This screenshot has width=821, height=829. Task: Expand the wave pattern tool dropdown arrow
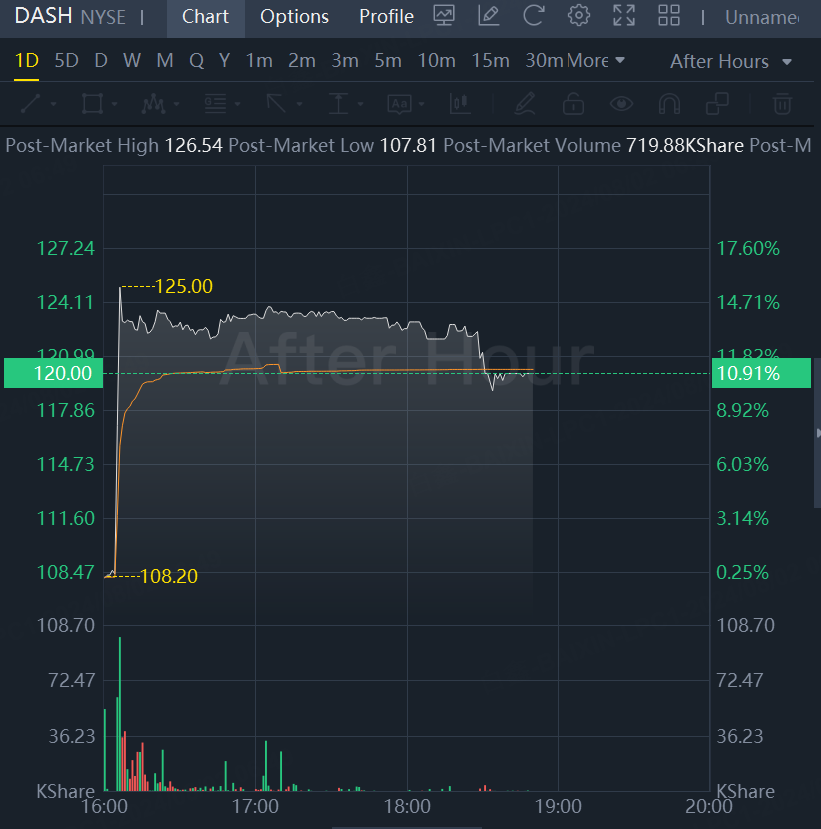(x=177, y=104)
